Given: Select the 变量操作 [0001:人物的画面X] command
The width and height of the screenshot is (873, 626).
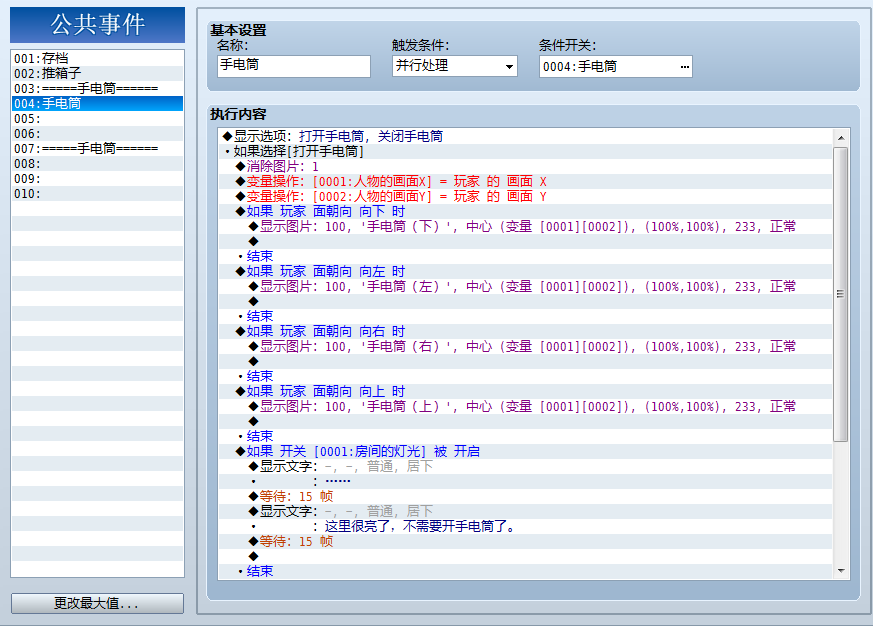Looking at the screenshot, I should coord(526,182).
